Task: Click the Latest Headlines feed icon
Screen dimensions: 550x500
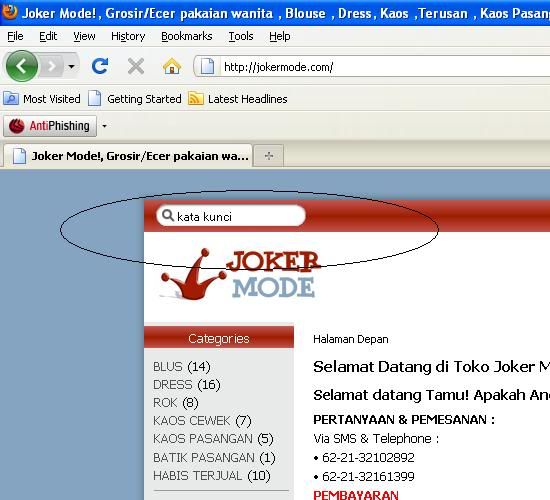Action: (196, 99)
